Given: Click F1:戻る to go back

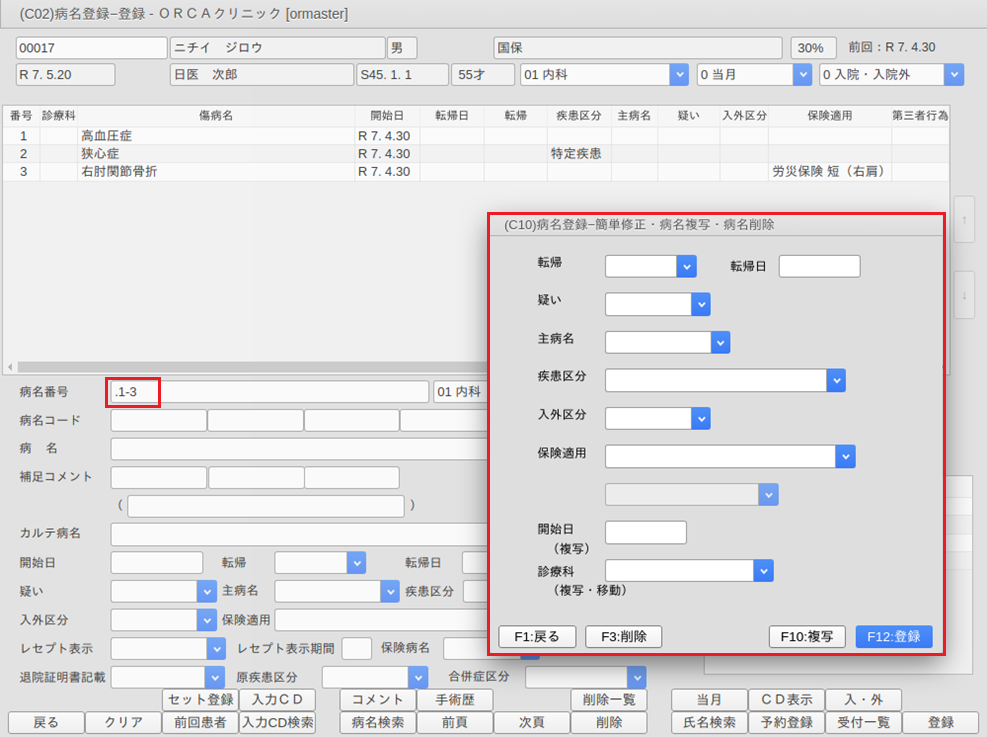Looking at the screenshot, I should point(536,636).
